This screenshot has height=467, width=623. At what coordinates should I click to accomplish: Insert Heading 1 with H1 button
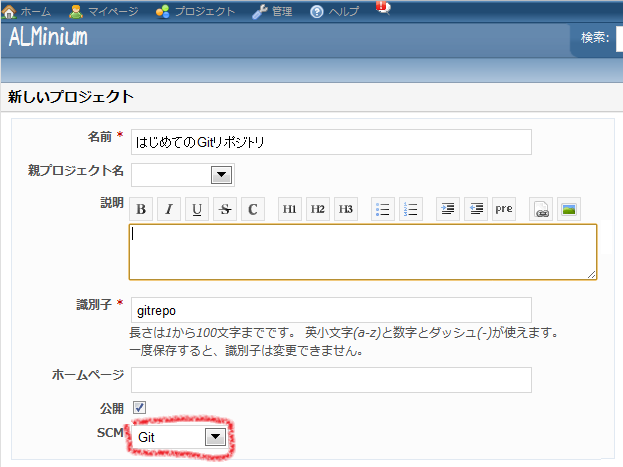(290, 209)
